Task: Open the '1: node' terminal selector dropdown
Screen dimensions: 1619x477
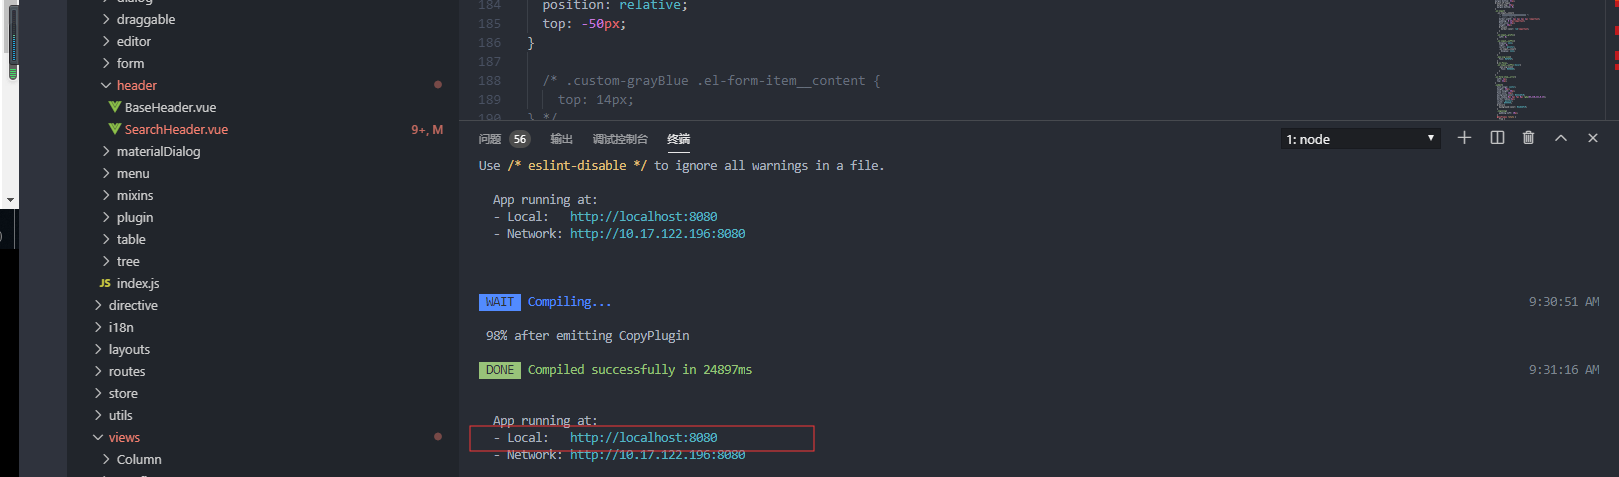Action: tap(1360, 139)
